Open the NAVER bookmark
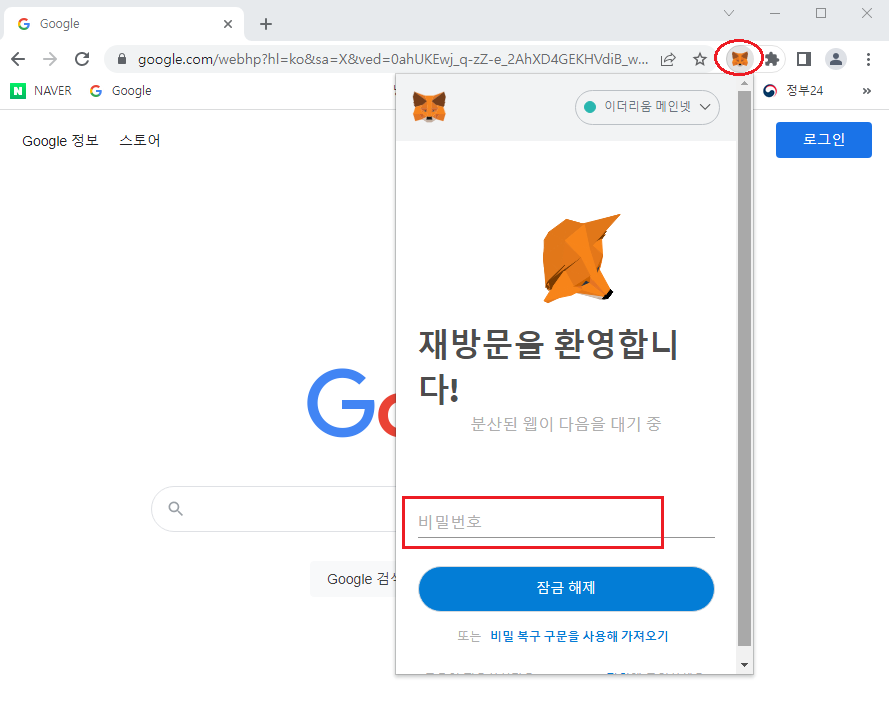The width and height of the screenshot is (889, 717). (41, 91)
